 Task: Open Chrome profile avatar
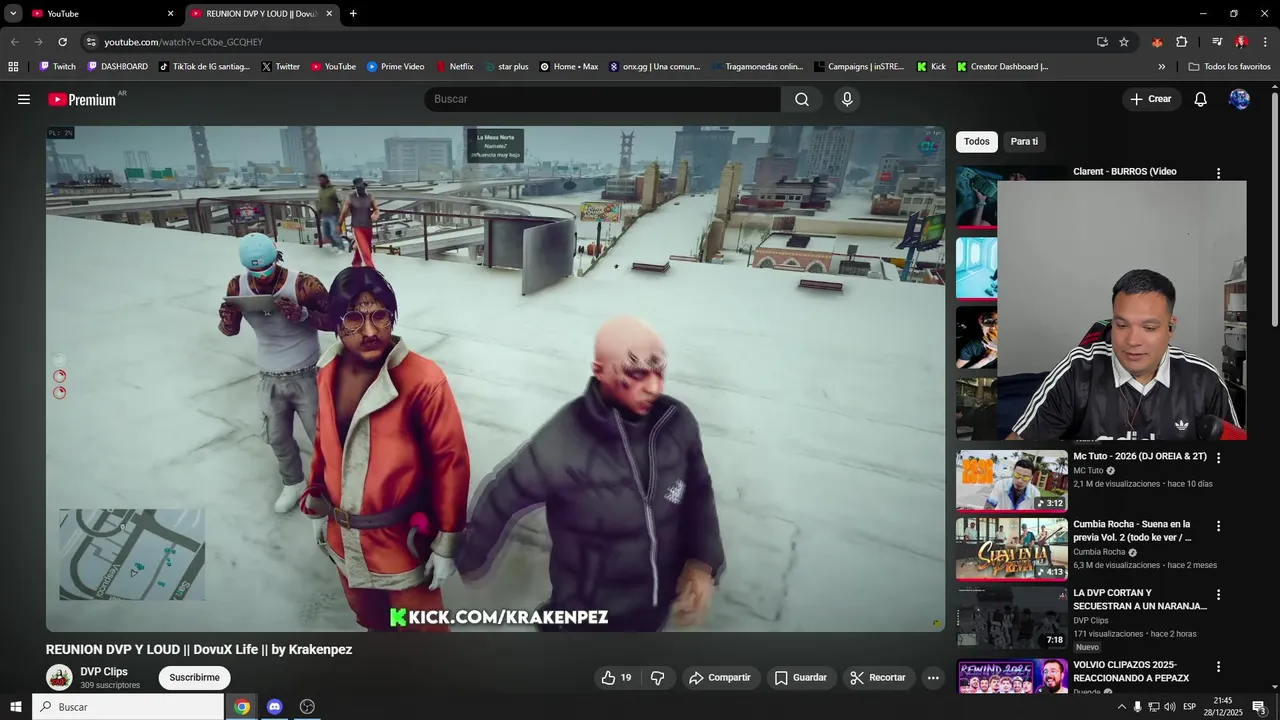click(x=1240, y=42)
